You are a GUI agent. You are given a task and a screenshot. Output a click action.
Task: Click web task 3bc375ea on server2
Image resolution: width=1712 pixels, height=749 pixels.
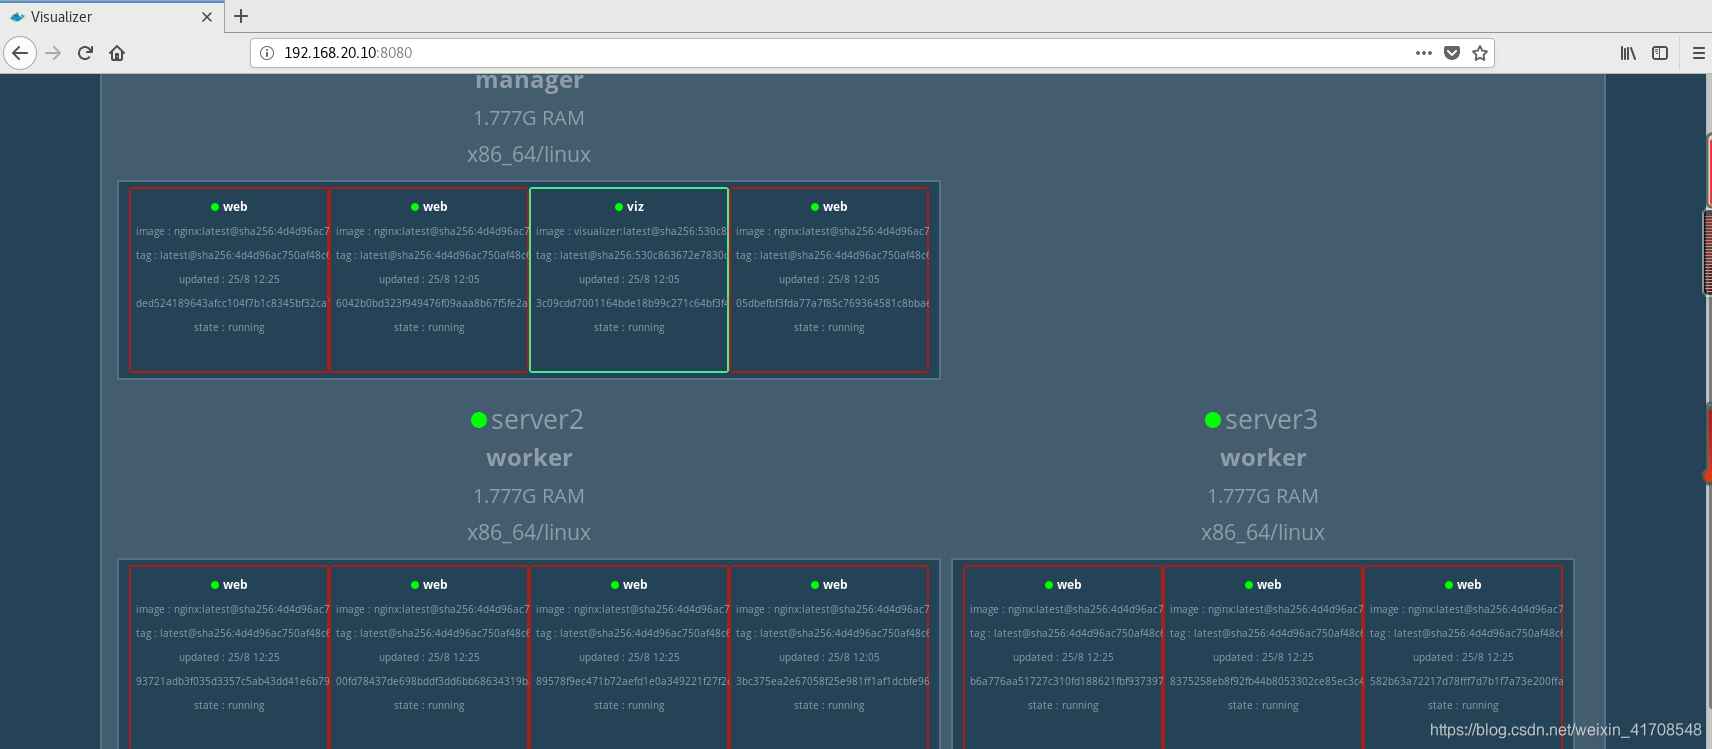829,657
